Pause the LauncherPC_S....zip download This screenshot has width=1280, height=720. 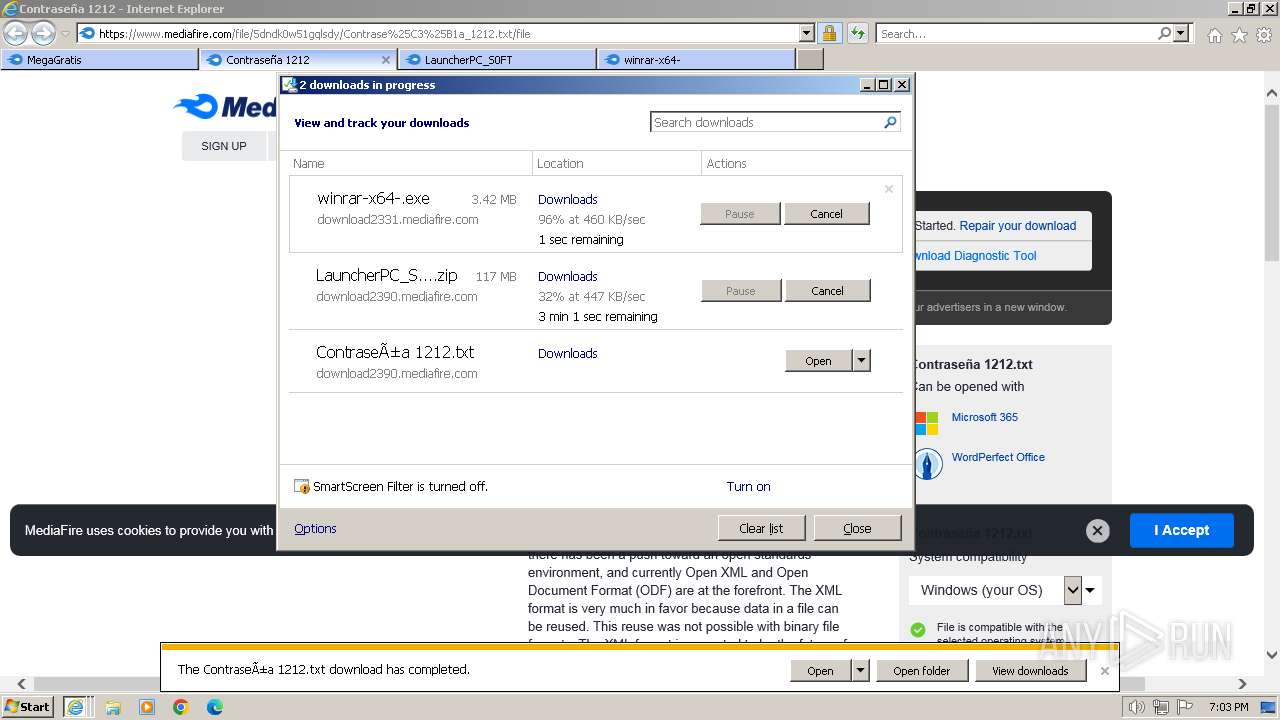coord(741,291)
